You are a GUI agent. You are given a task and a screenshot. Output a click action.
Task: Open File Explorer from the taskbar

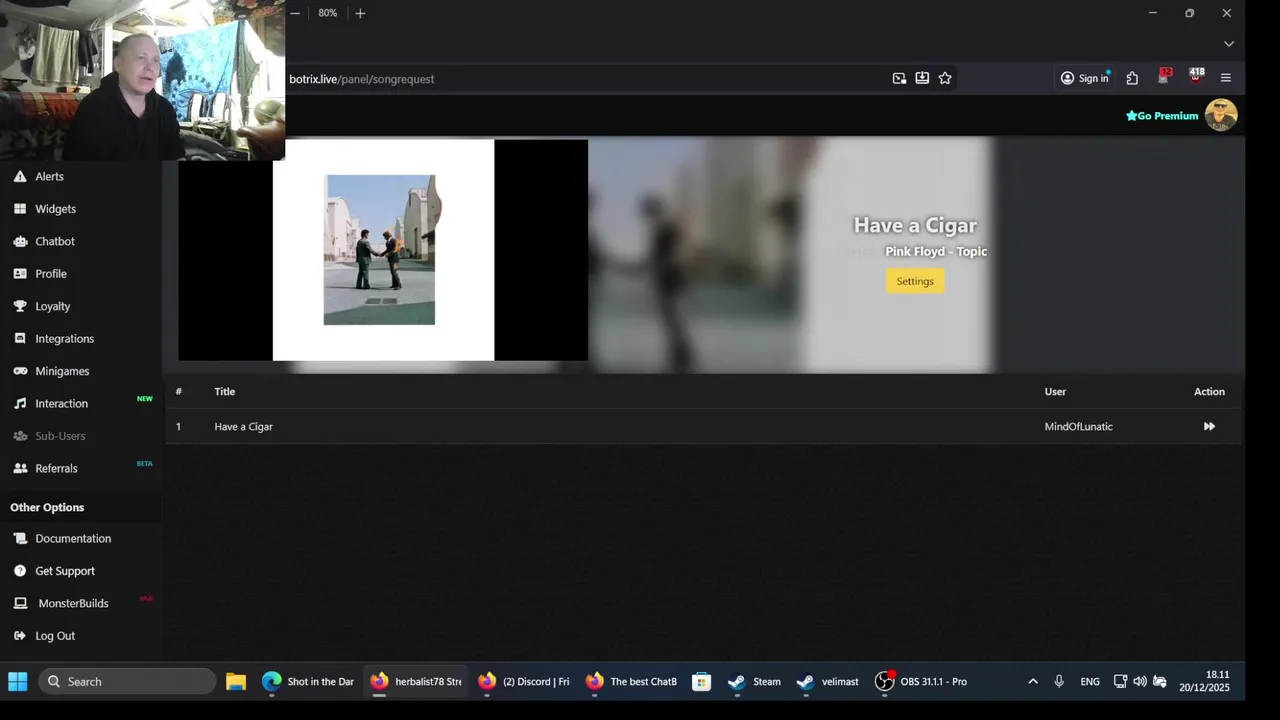point(236,682)
